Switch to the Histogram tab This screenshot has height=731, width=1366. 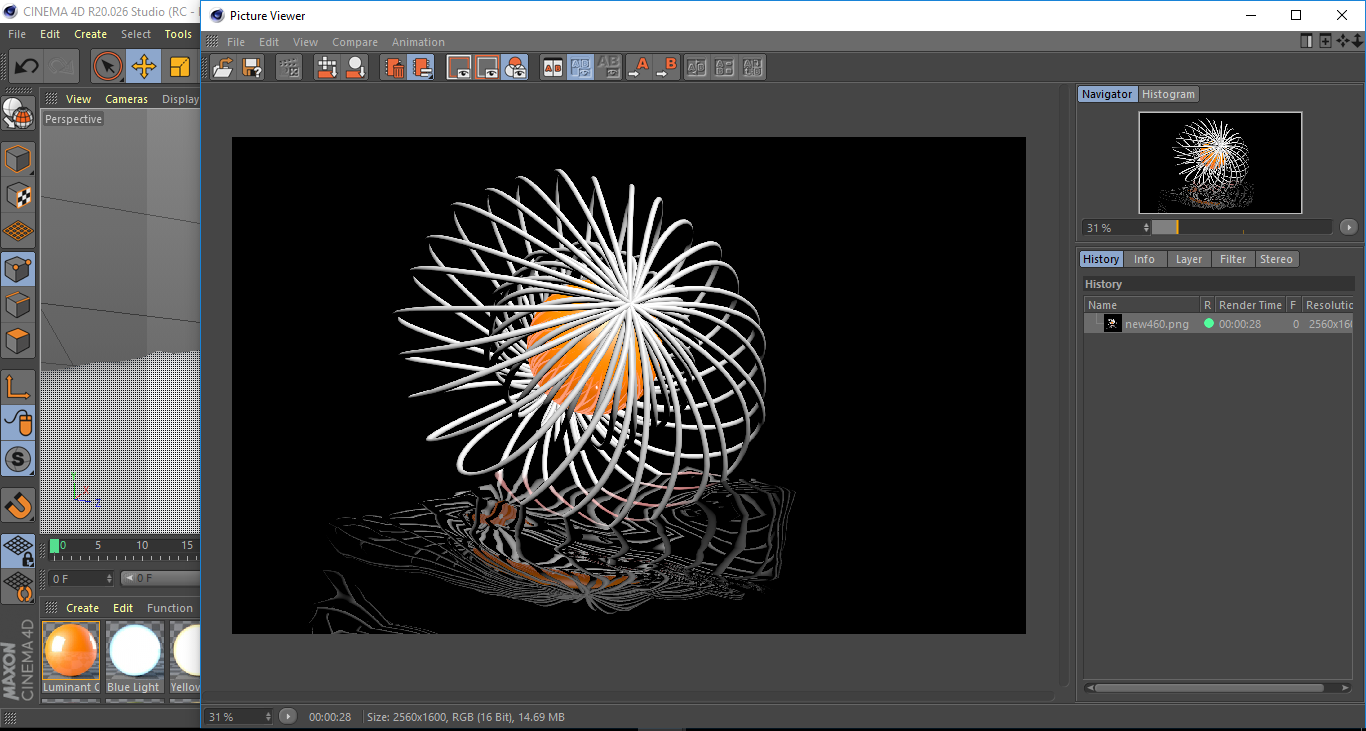[1168, 94]
